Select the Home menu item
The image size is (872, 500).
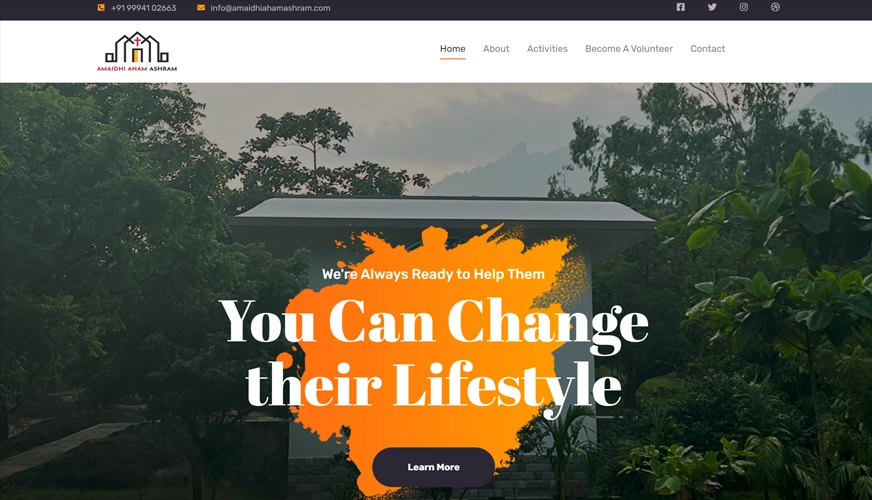[x=453, y=49]
